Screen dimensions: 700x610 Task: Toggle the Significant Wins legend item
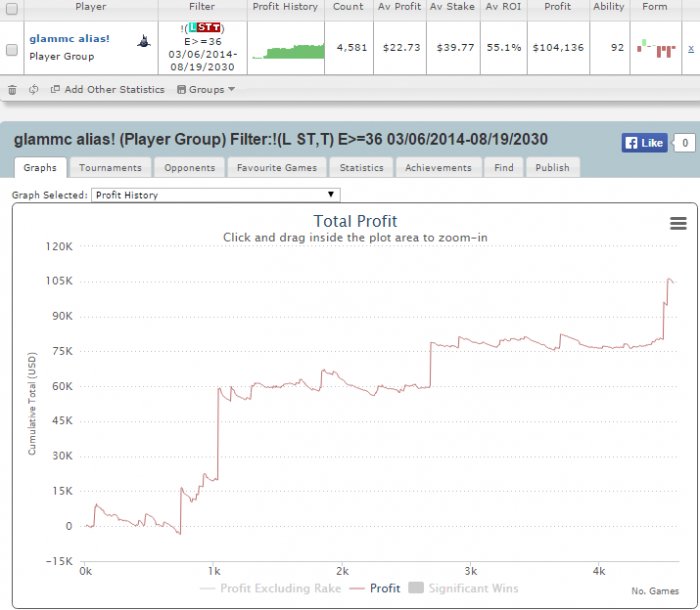point(463,588)
